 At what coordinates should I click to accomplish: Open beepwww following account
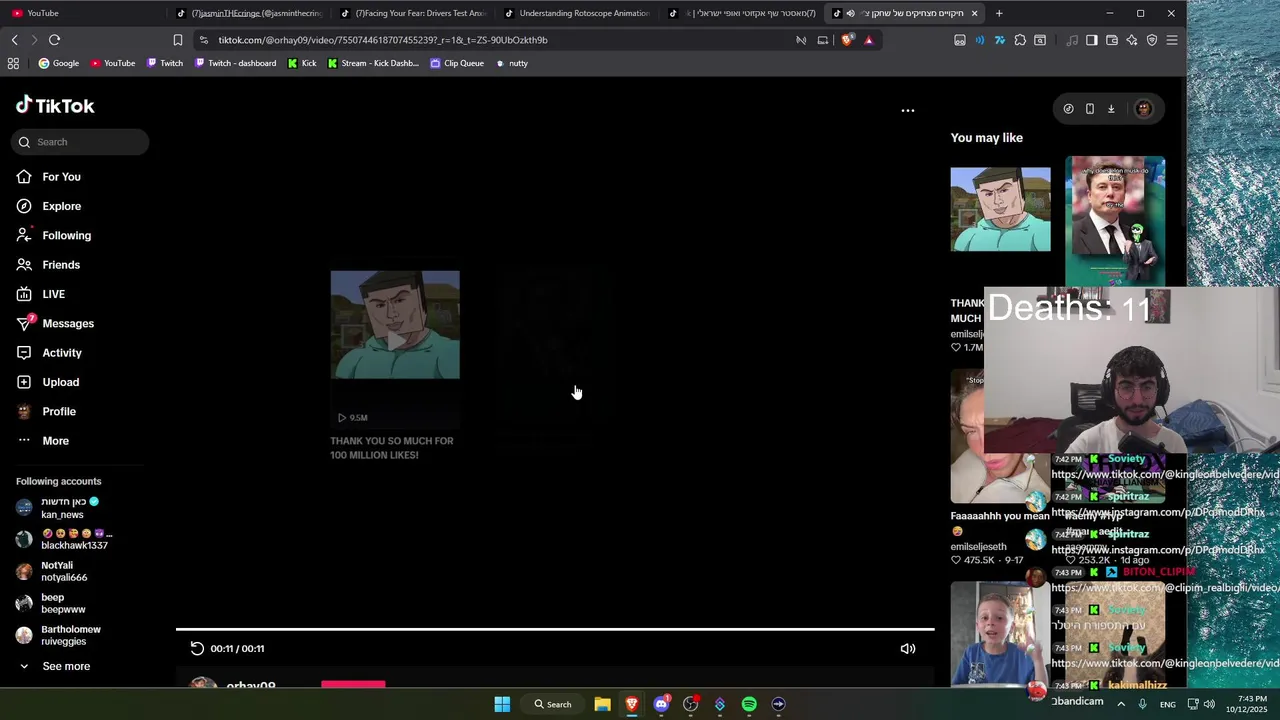pos(50,603)
